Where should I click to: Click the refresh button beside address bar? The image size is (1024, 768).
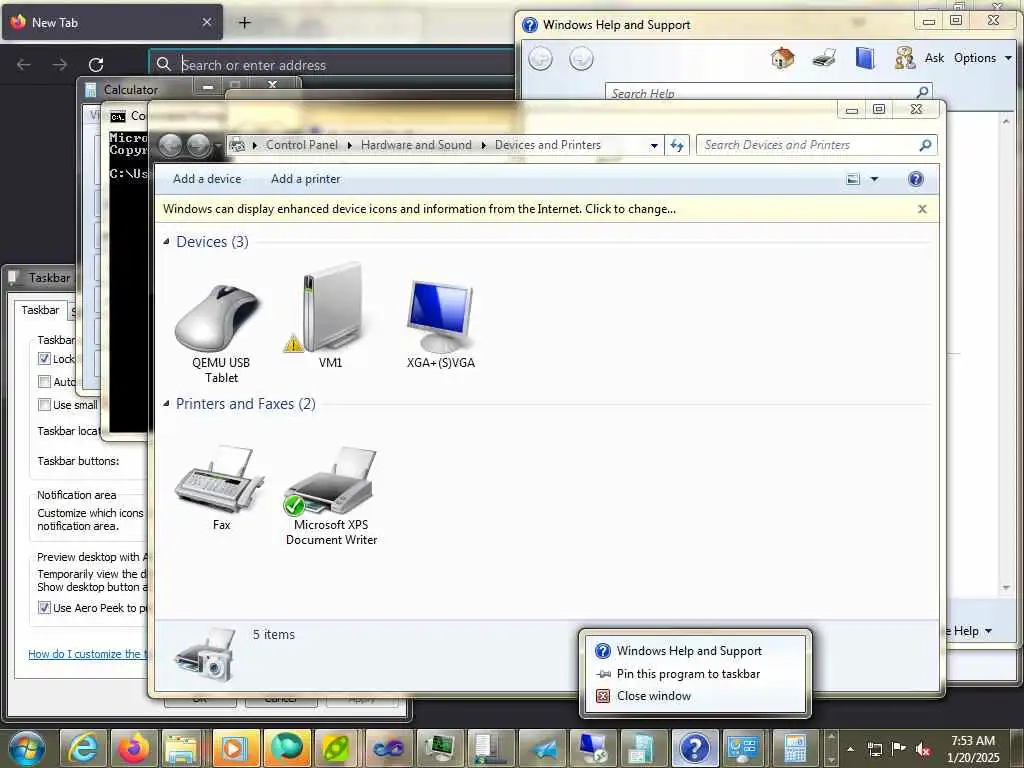(677, 145)
